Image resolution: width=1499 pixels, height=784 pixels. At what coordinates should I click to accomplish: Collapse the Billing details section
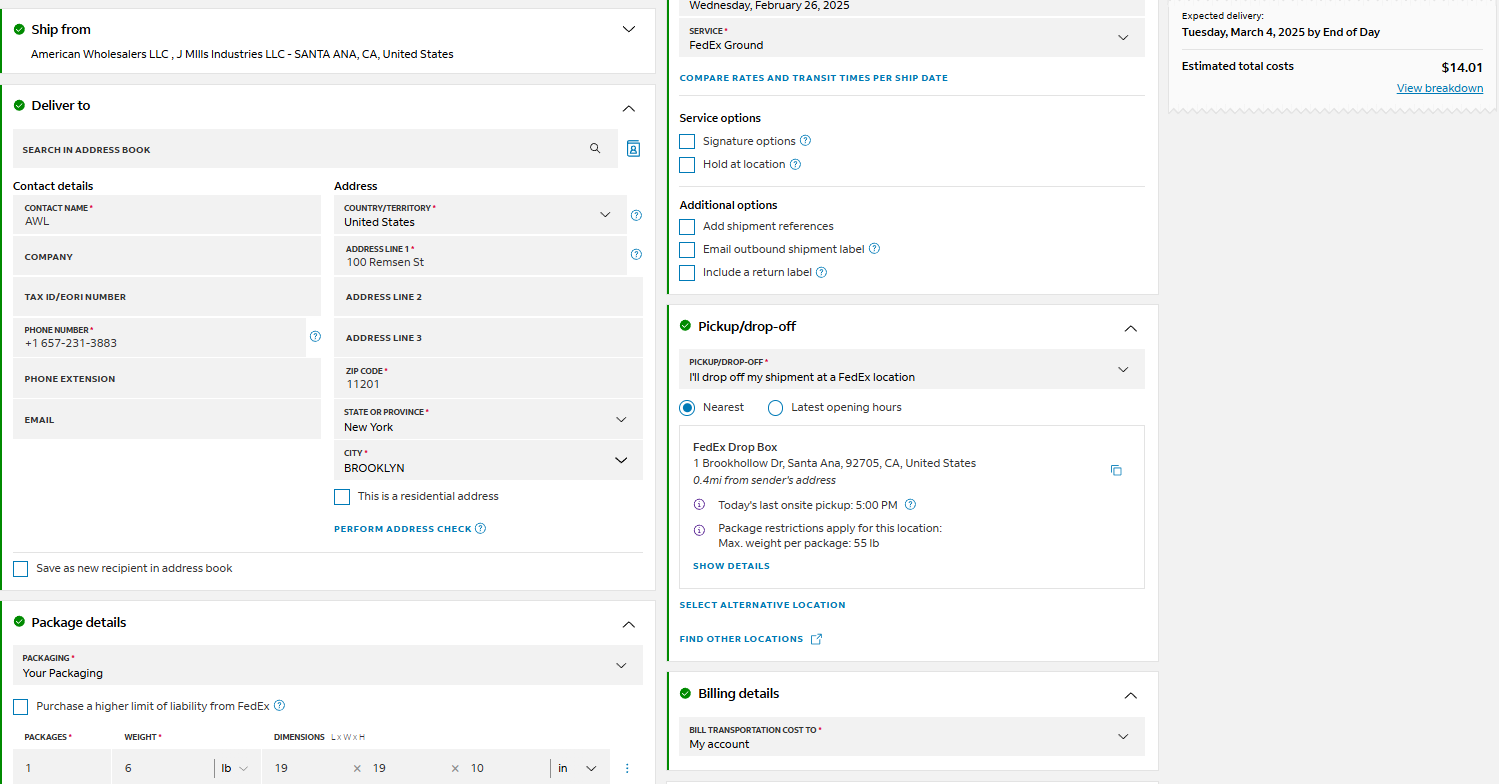pyautogui.click(x=1131, y=695)
